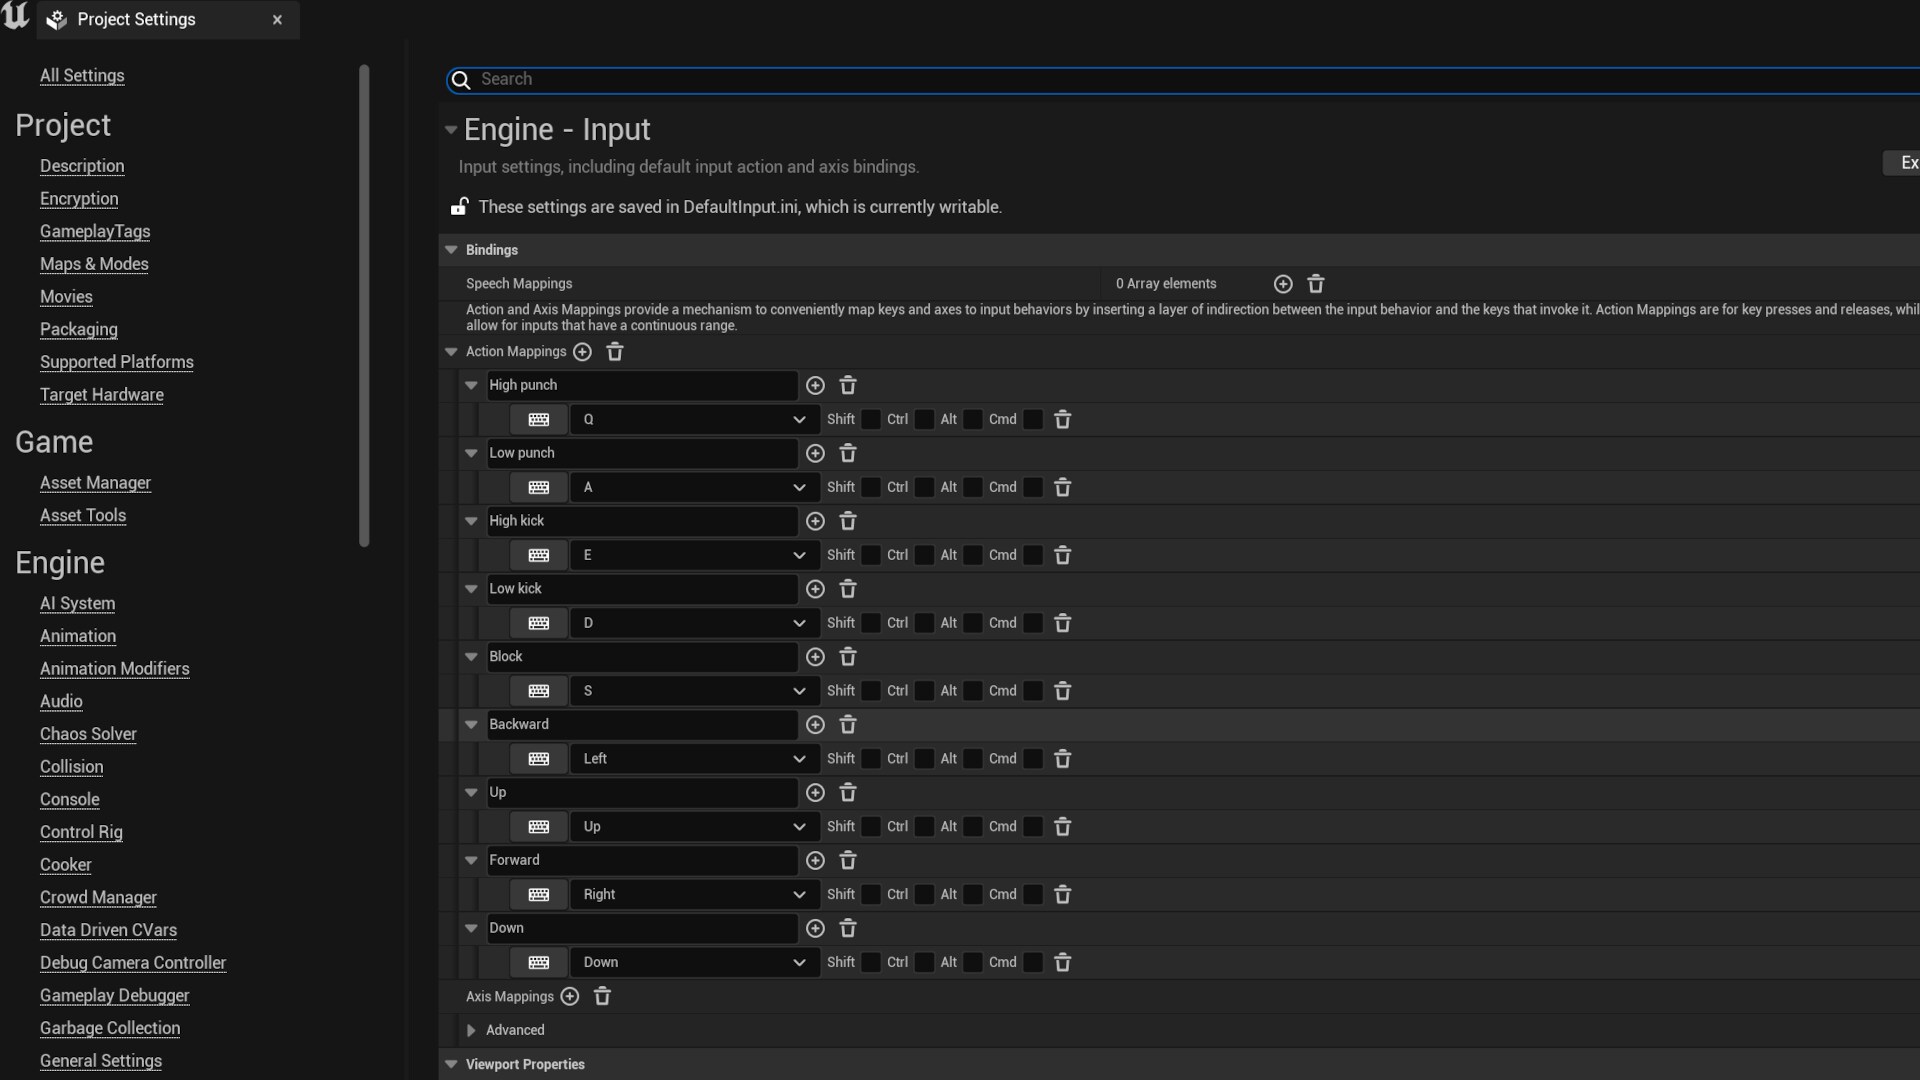Remove the Low kick D key binding

1062,622
